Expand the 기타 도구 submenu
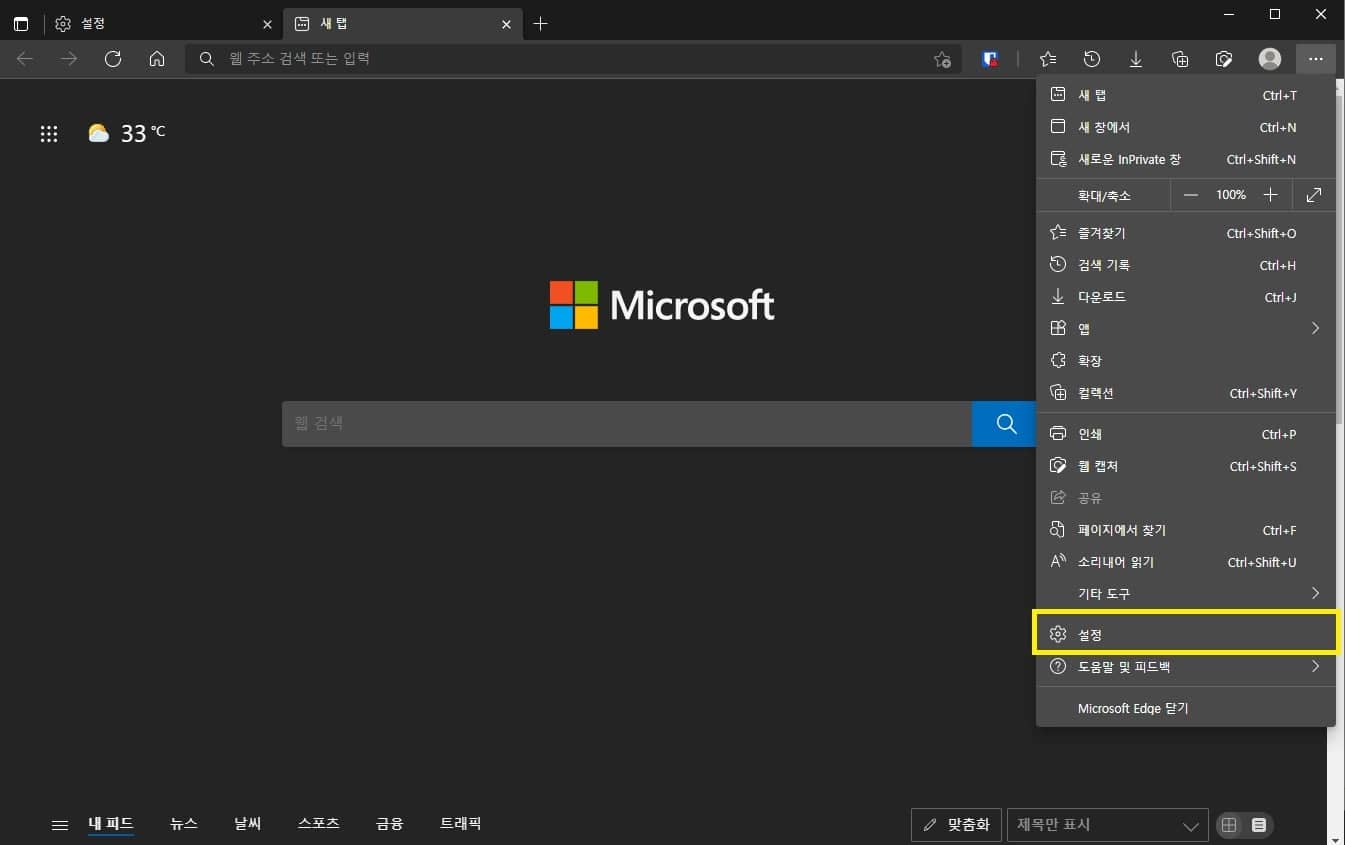Screen dimensions: 1345x845 [1185, 594]
